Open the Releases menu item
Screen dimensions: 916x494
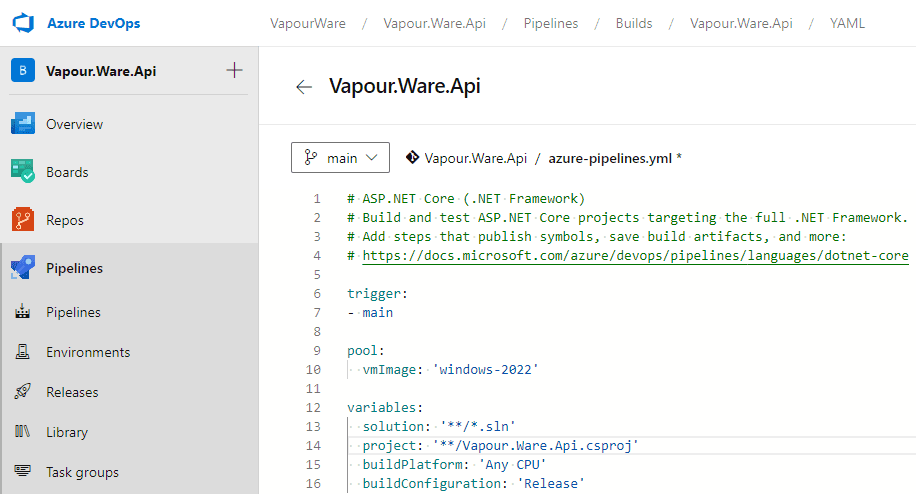(72, 392)
